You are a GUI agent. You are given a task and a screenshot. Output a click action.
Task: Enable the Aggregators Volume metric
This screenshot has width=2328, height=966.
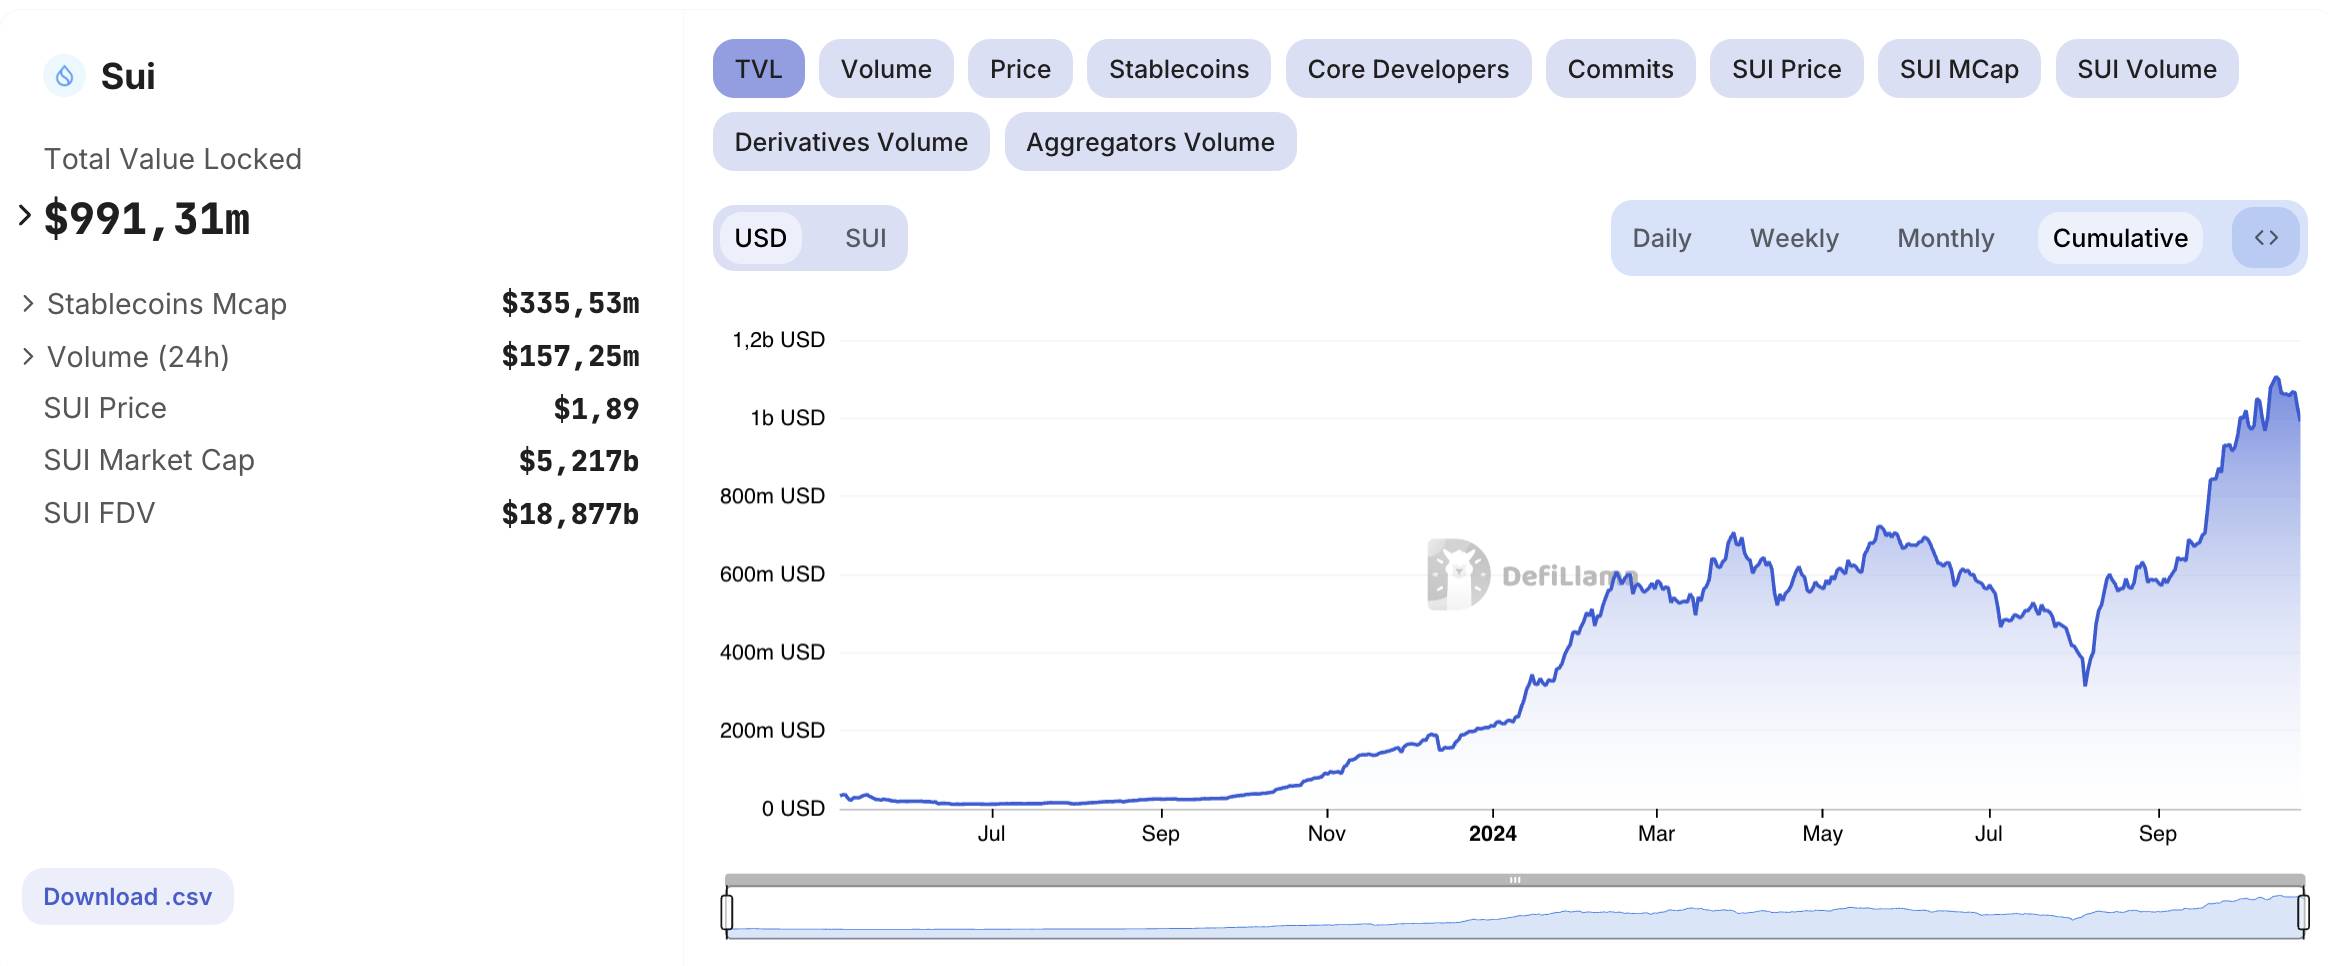click(1150, 142)
